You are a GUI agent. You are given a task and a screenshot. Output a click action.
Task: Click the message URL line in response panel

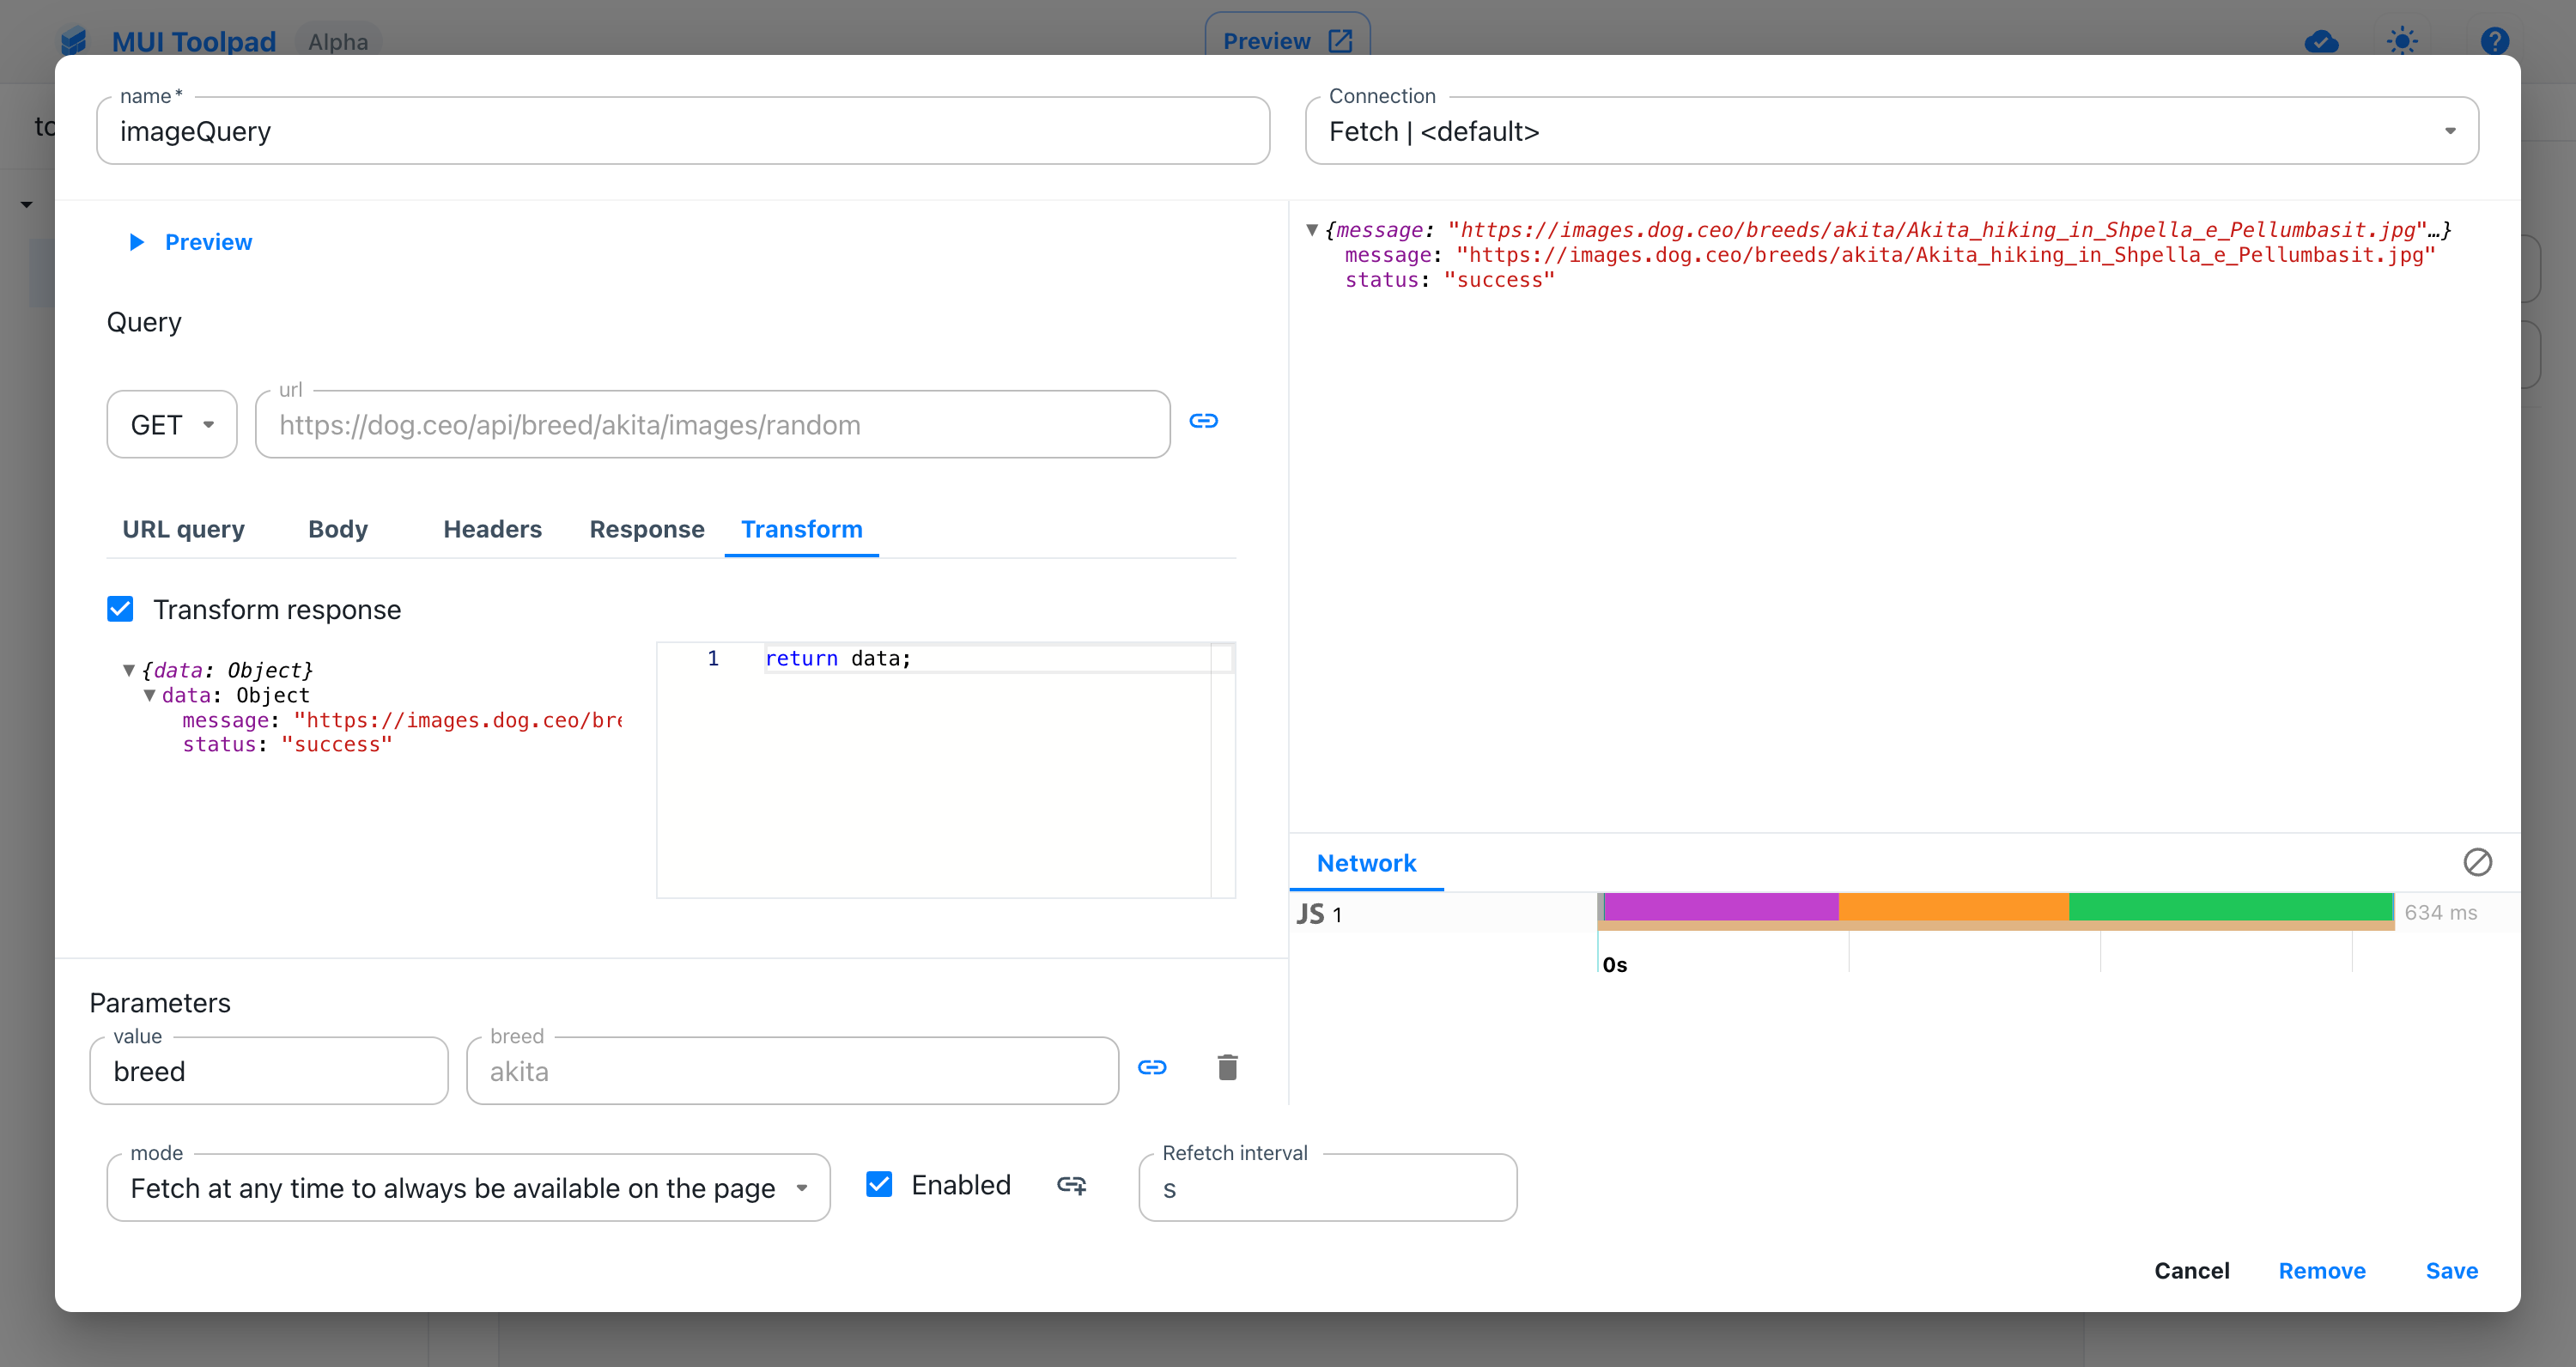click(1889, 255)
